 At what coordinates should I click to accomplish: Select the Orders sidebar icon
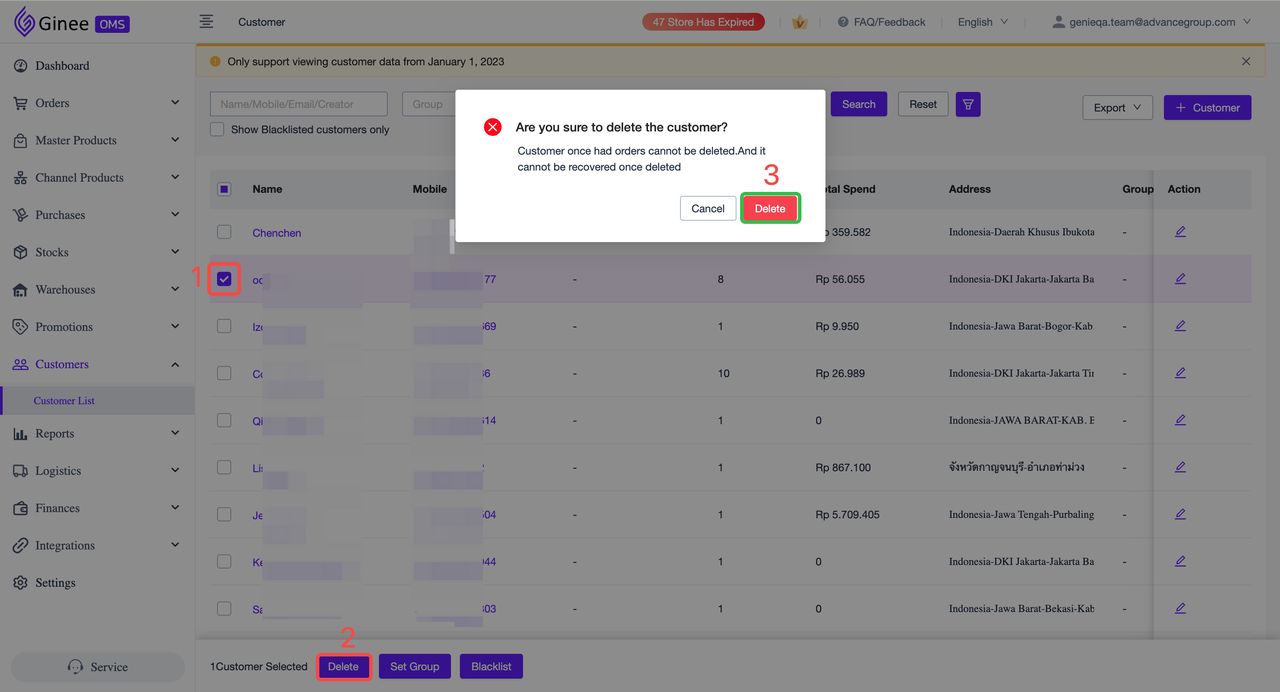point(21,102)
